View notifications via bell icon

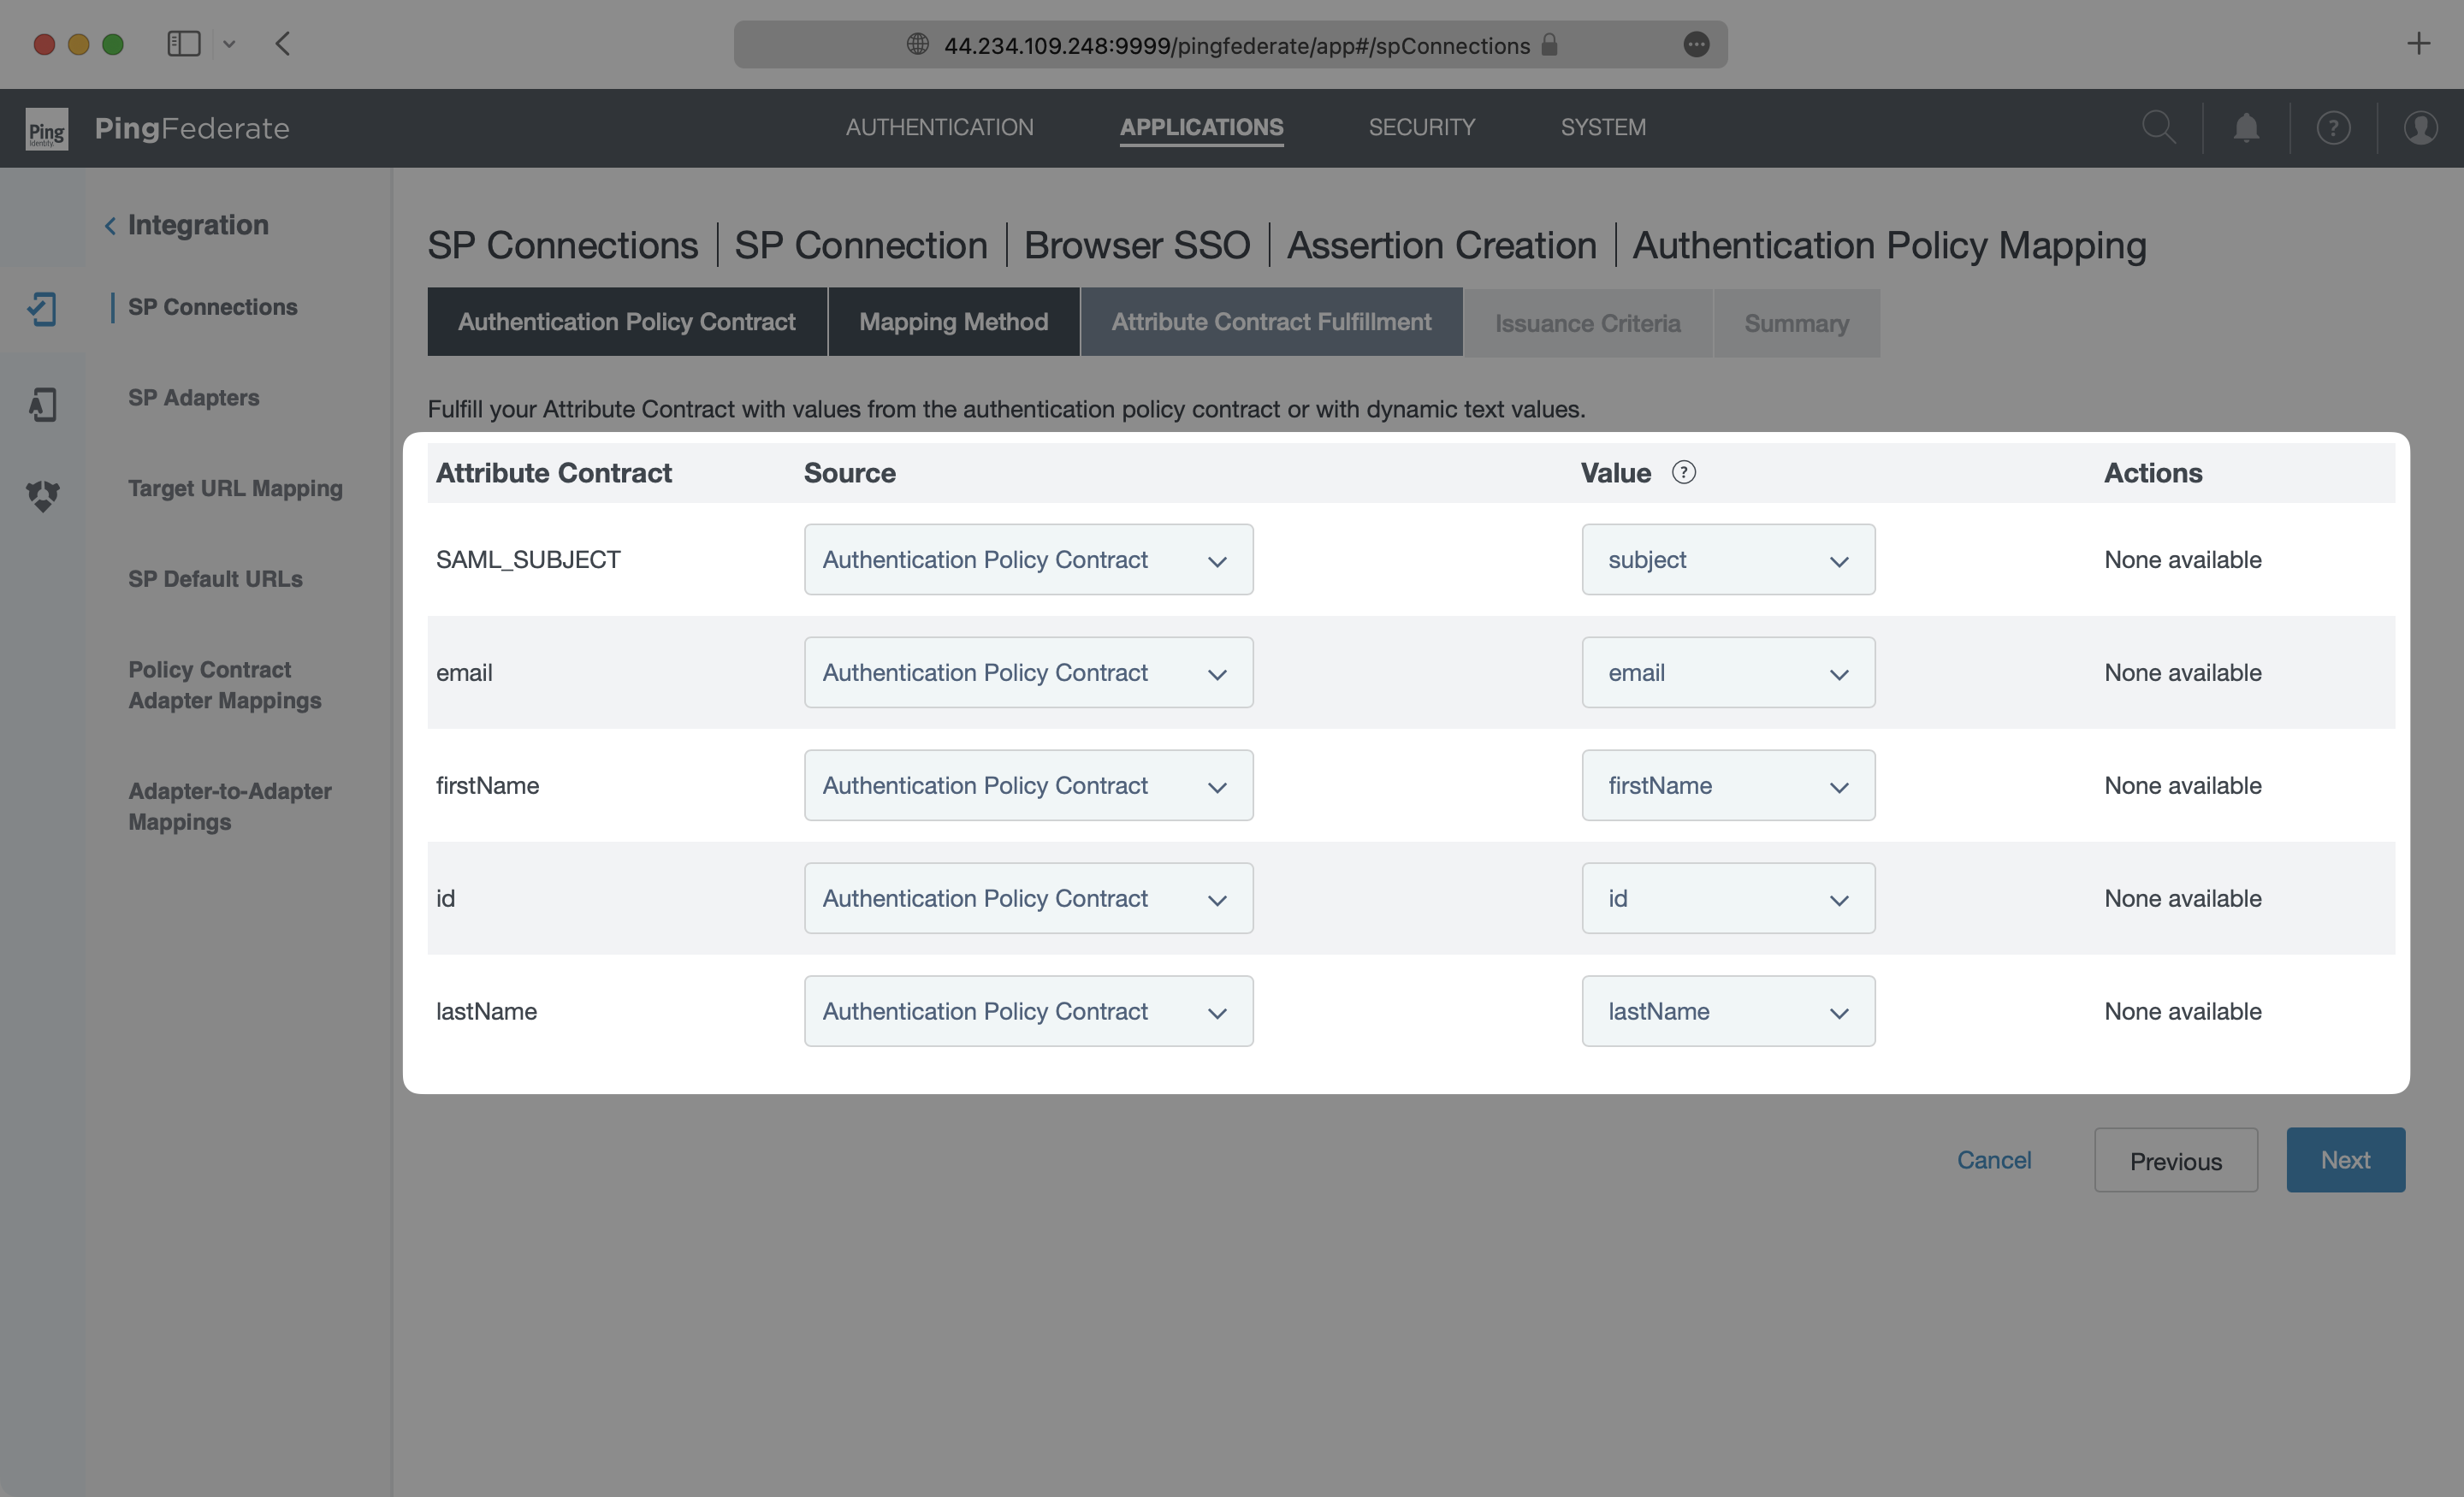point(2246,127)
